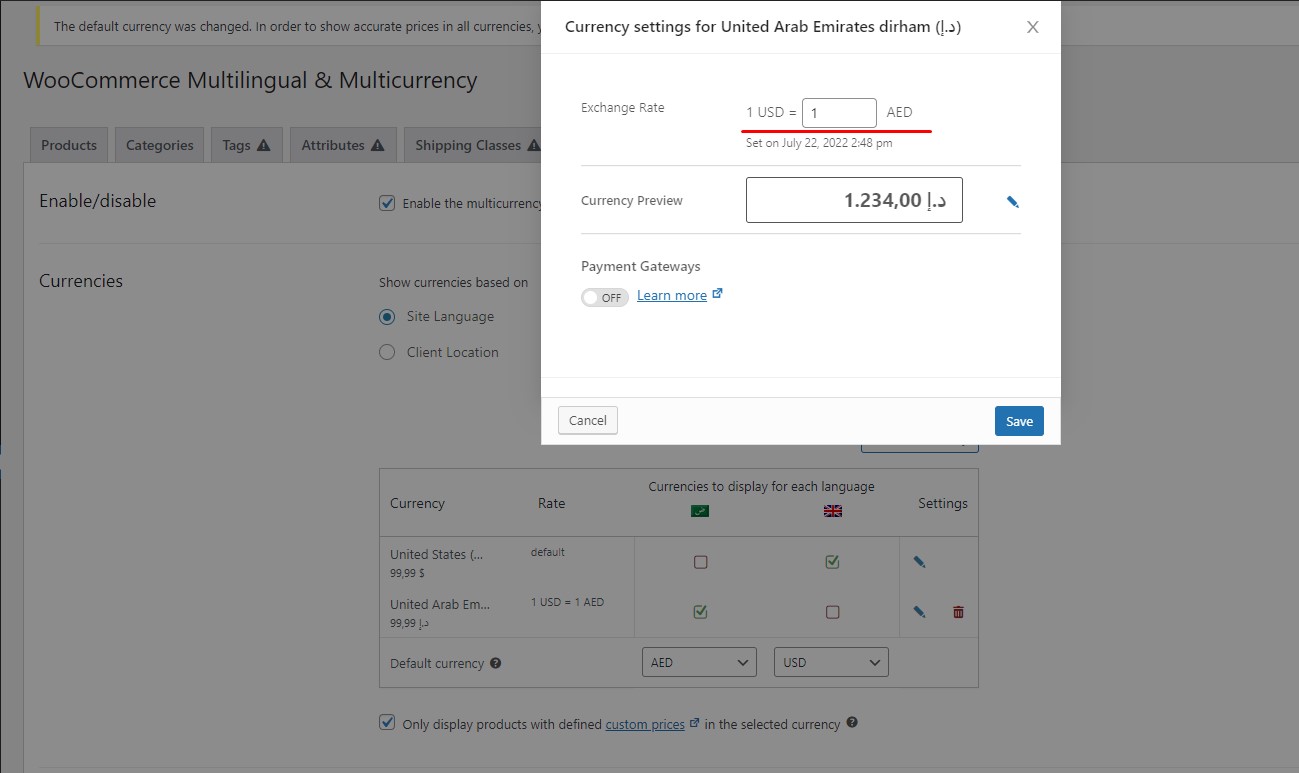This screenshot has height=773, width=1299.
Task: Edit United Arab Emirates dirham settings pencil
Action: click(919, 612)
